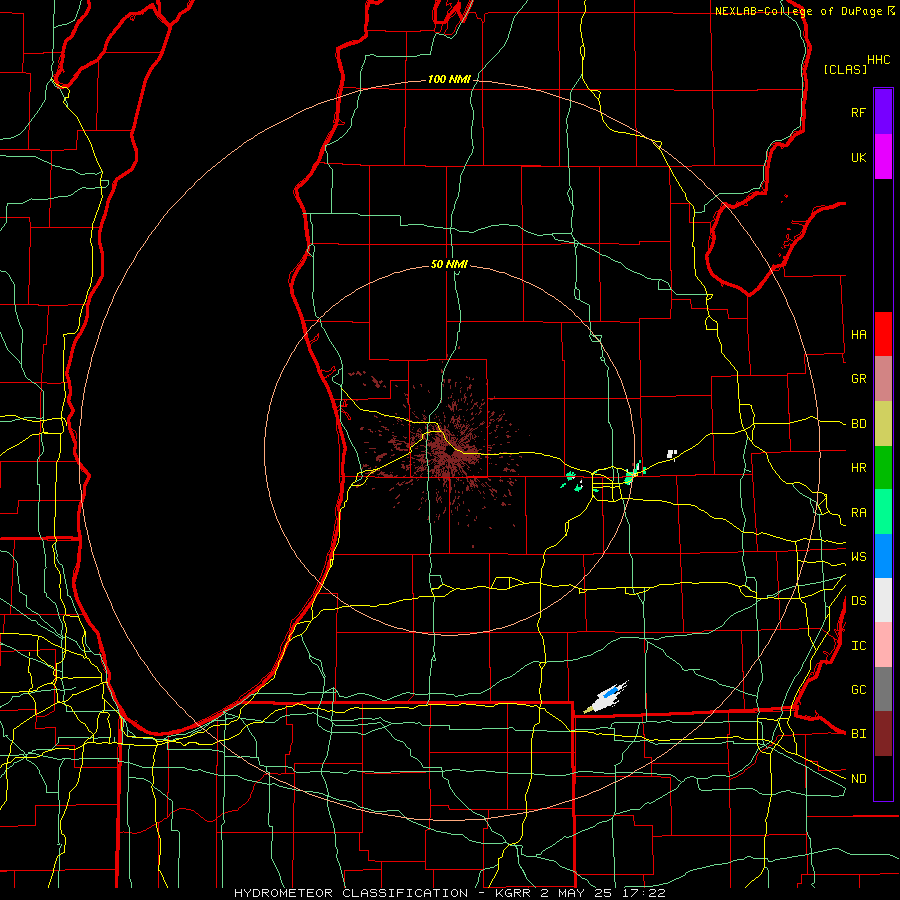
Task: Click the GC legend label
Action: (x=858, y=690)
